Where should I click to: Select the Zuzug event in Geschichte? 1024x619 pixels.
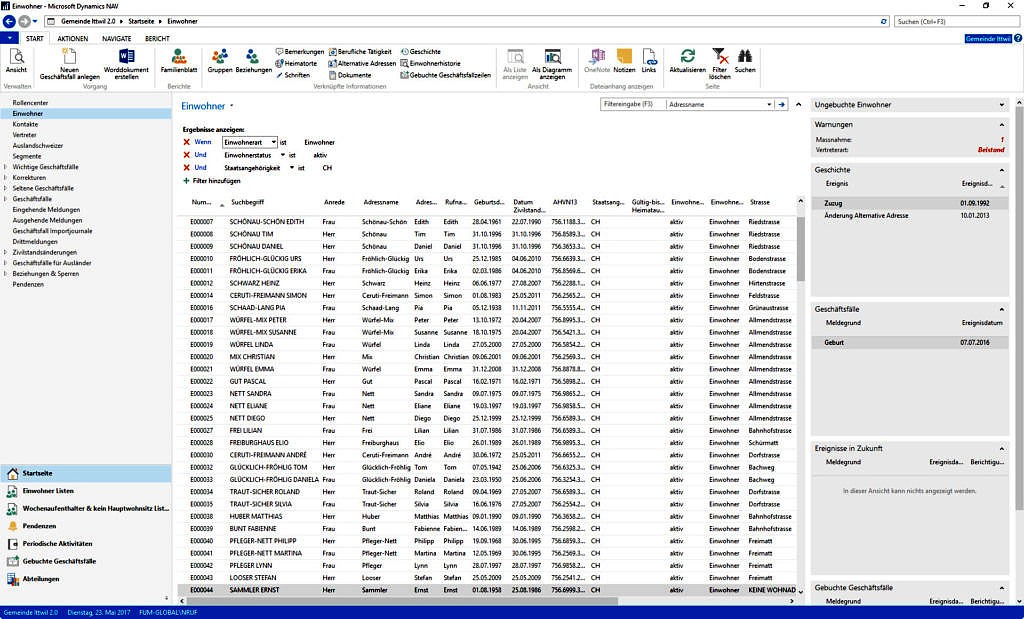pos(909,204)
